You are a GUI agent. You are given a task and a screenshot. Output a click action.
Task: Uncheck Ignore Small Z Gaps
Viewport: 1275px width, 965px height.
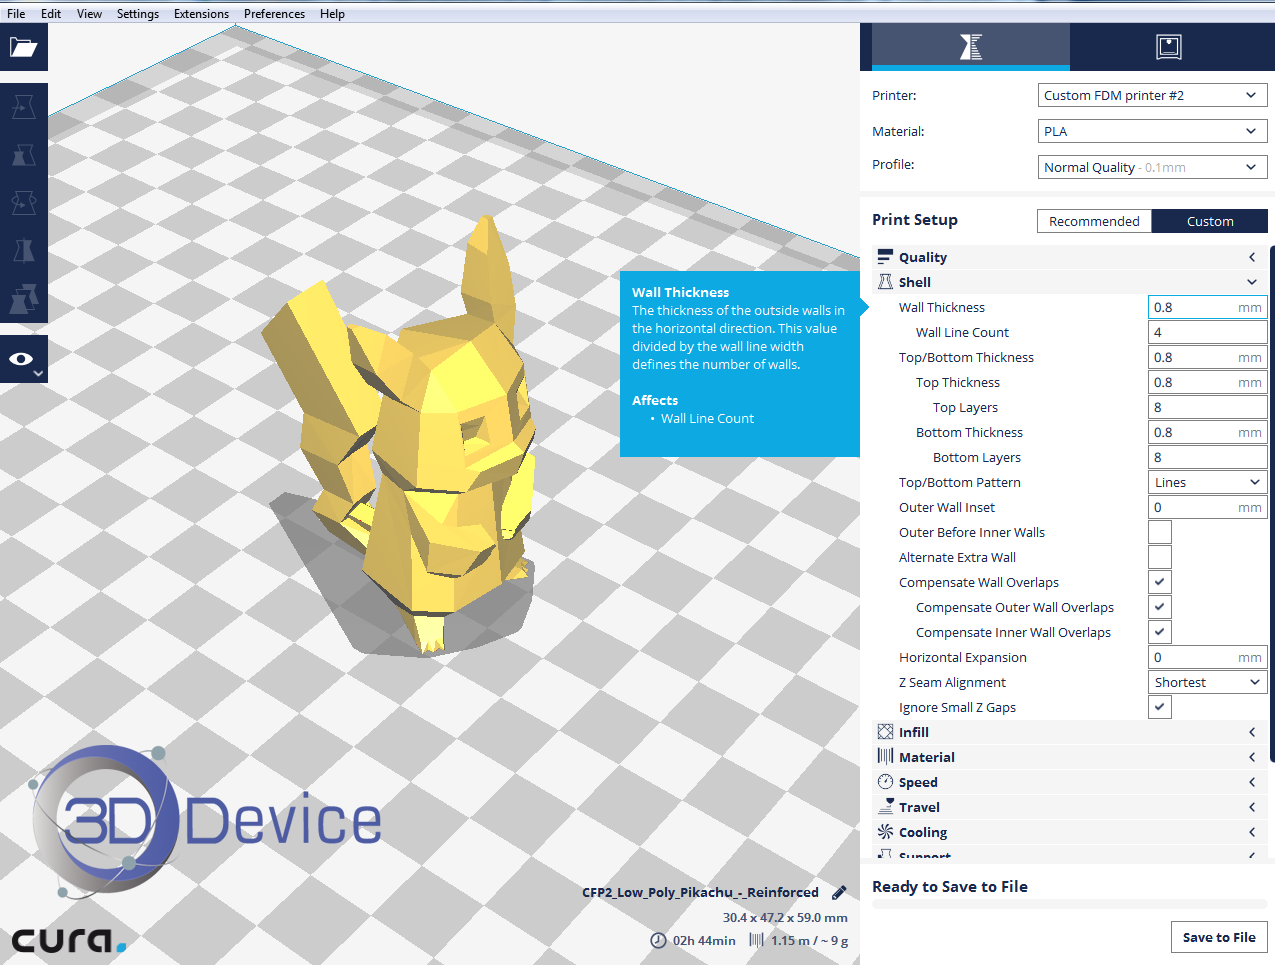(x=1159, y=707)
